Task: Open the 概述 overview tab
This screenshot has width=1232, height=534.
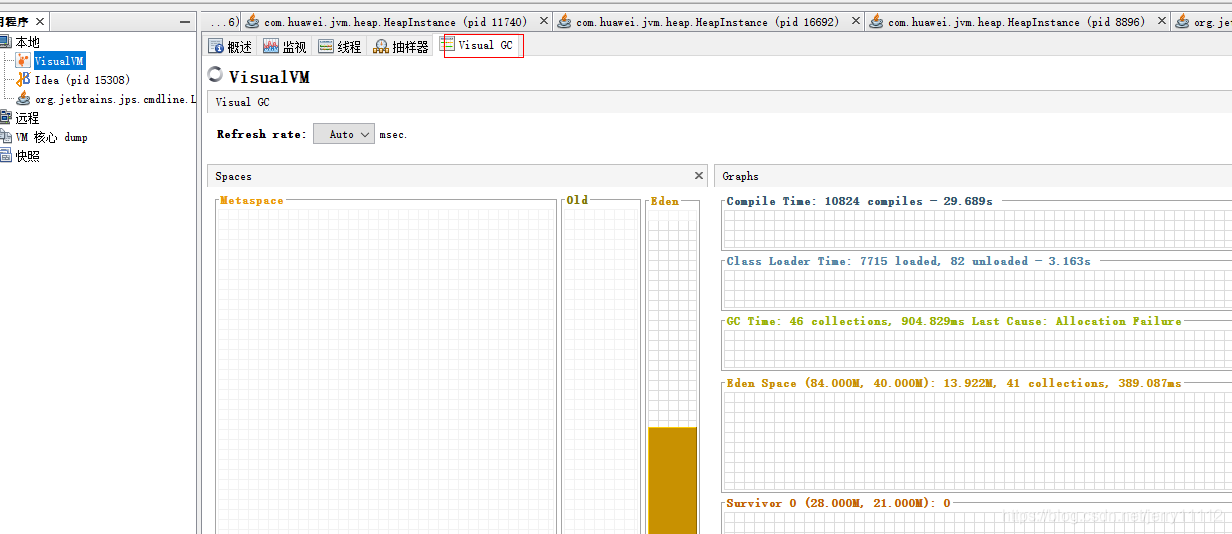Action: 230,46
